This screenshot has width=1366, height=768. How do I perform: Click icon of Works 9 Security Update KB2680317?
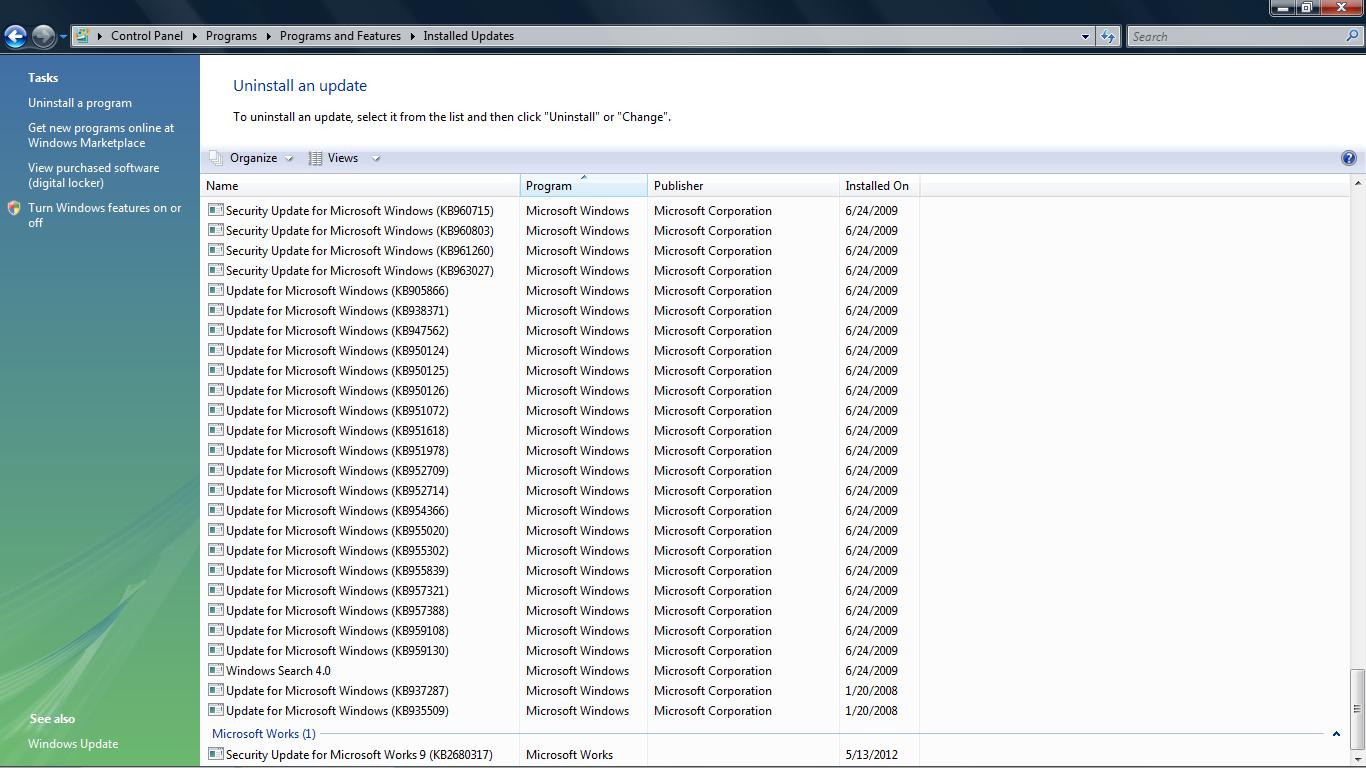[215, 754]
